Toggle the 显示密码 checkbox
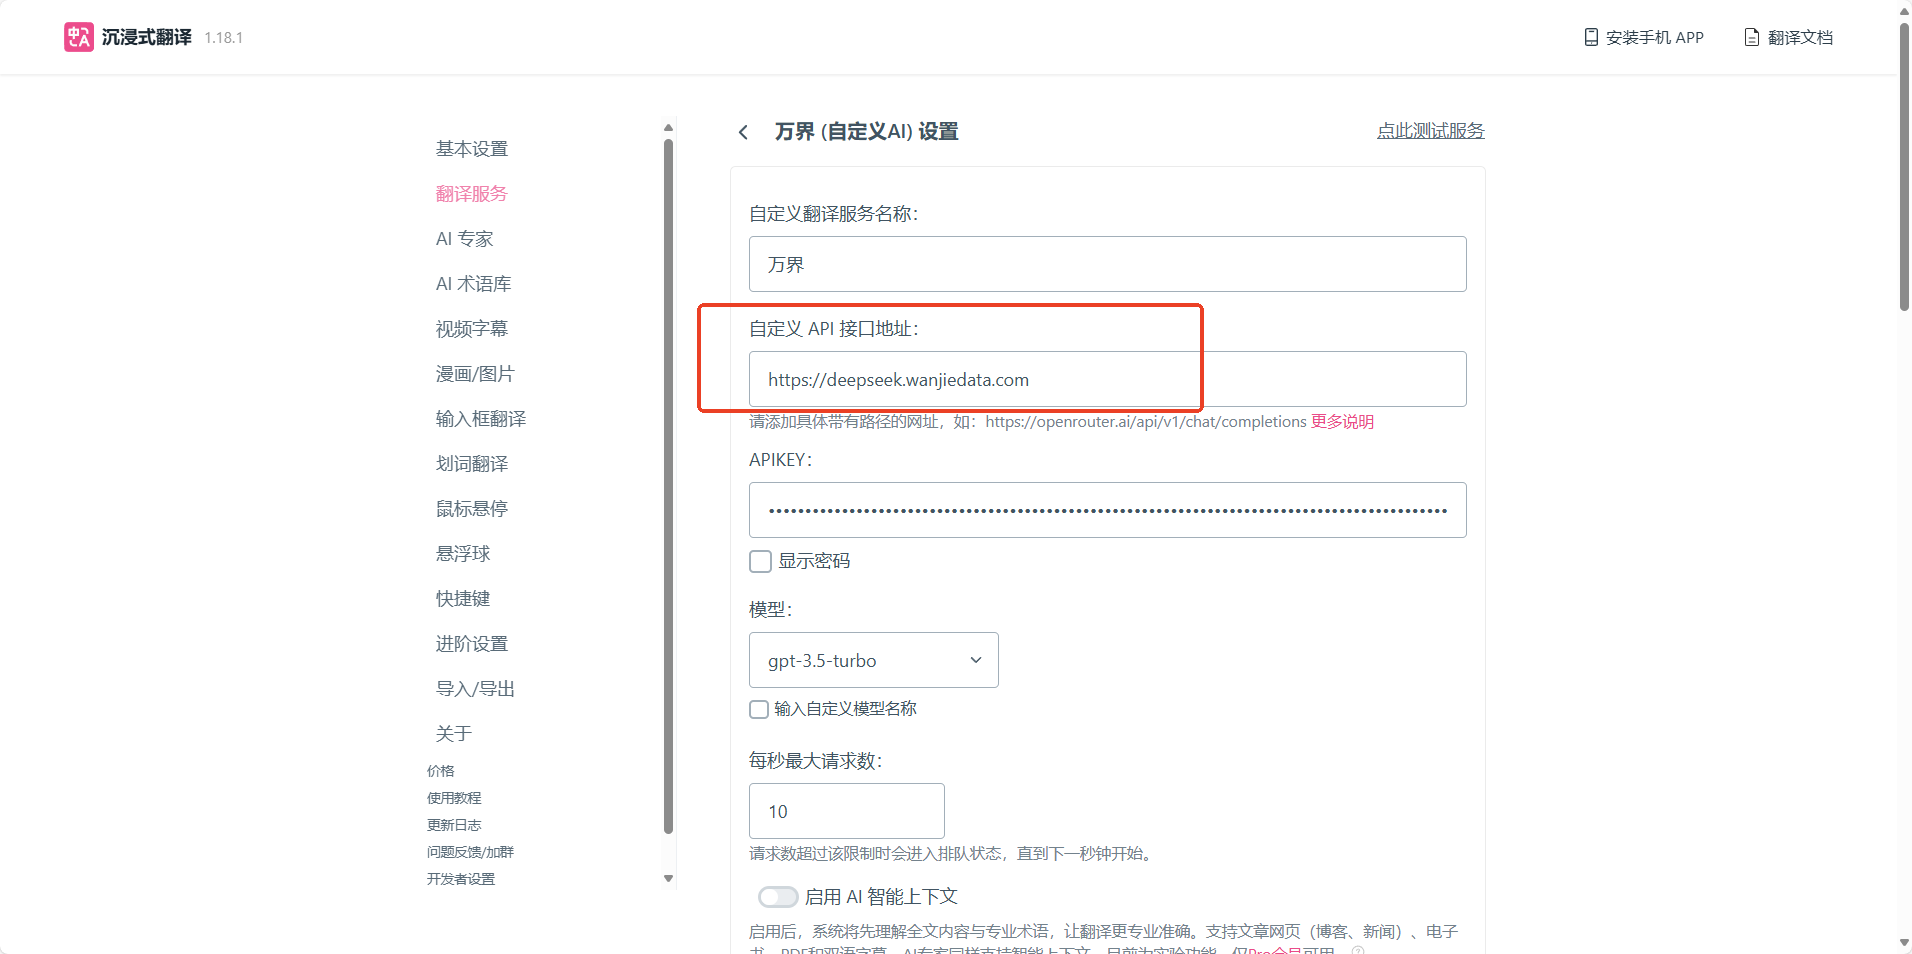The width and height of the screenshot is (1912, 954). point(761,561)
